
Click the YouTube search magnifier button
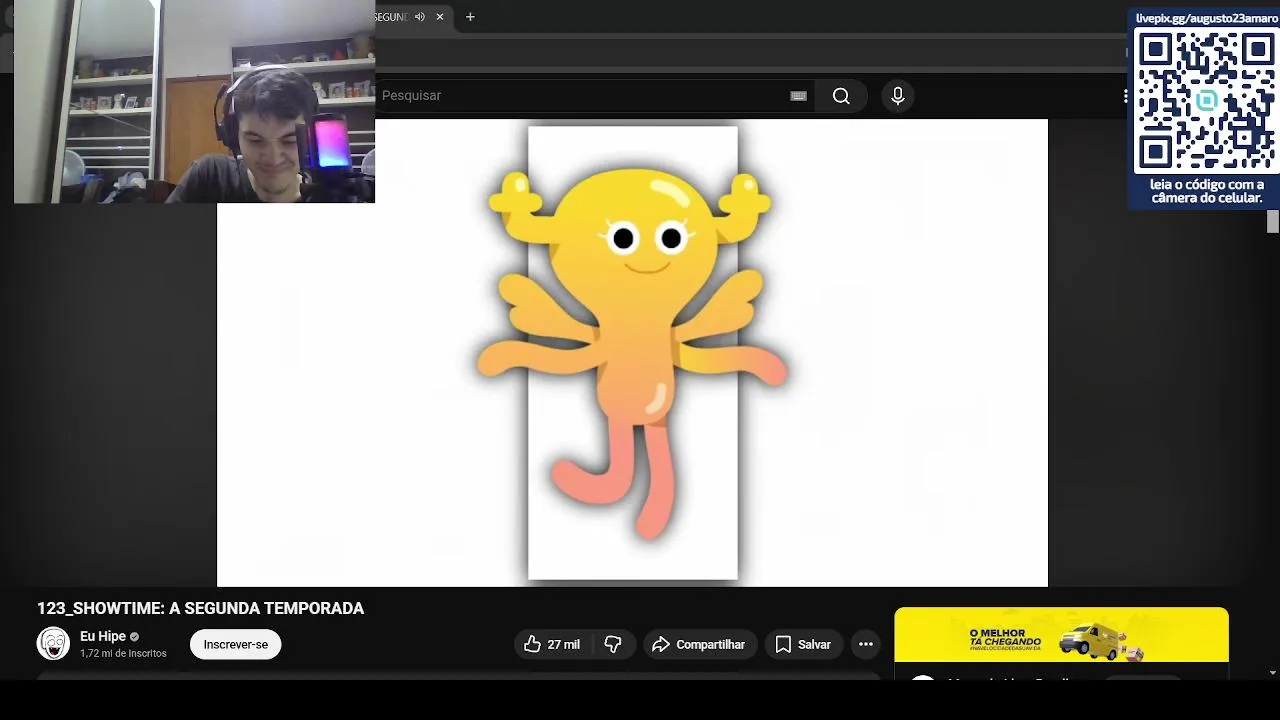[x=841, y=96]
